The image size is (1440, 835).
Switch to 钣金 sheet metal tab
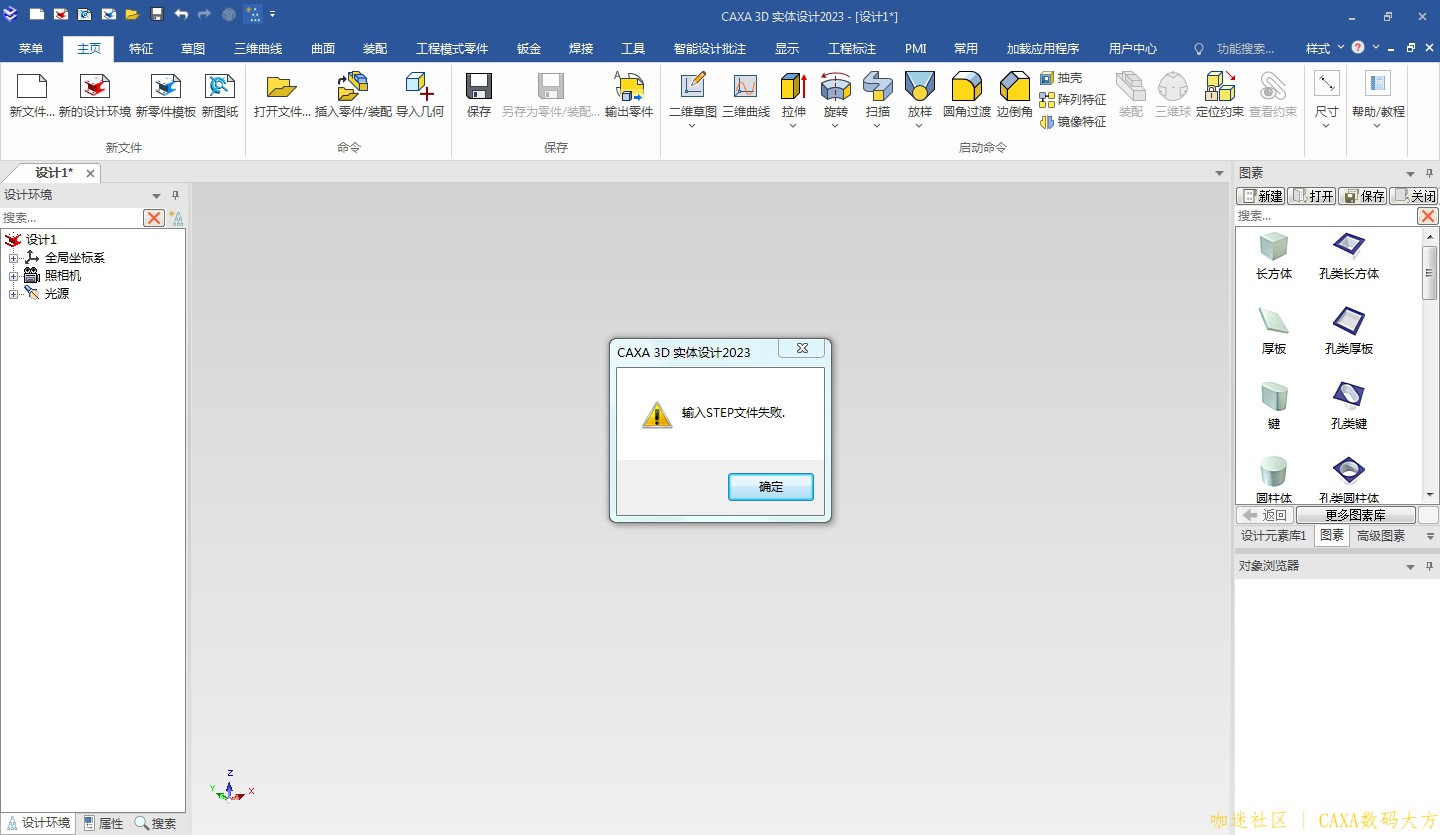(529, 48)
